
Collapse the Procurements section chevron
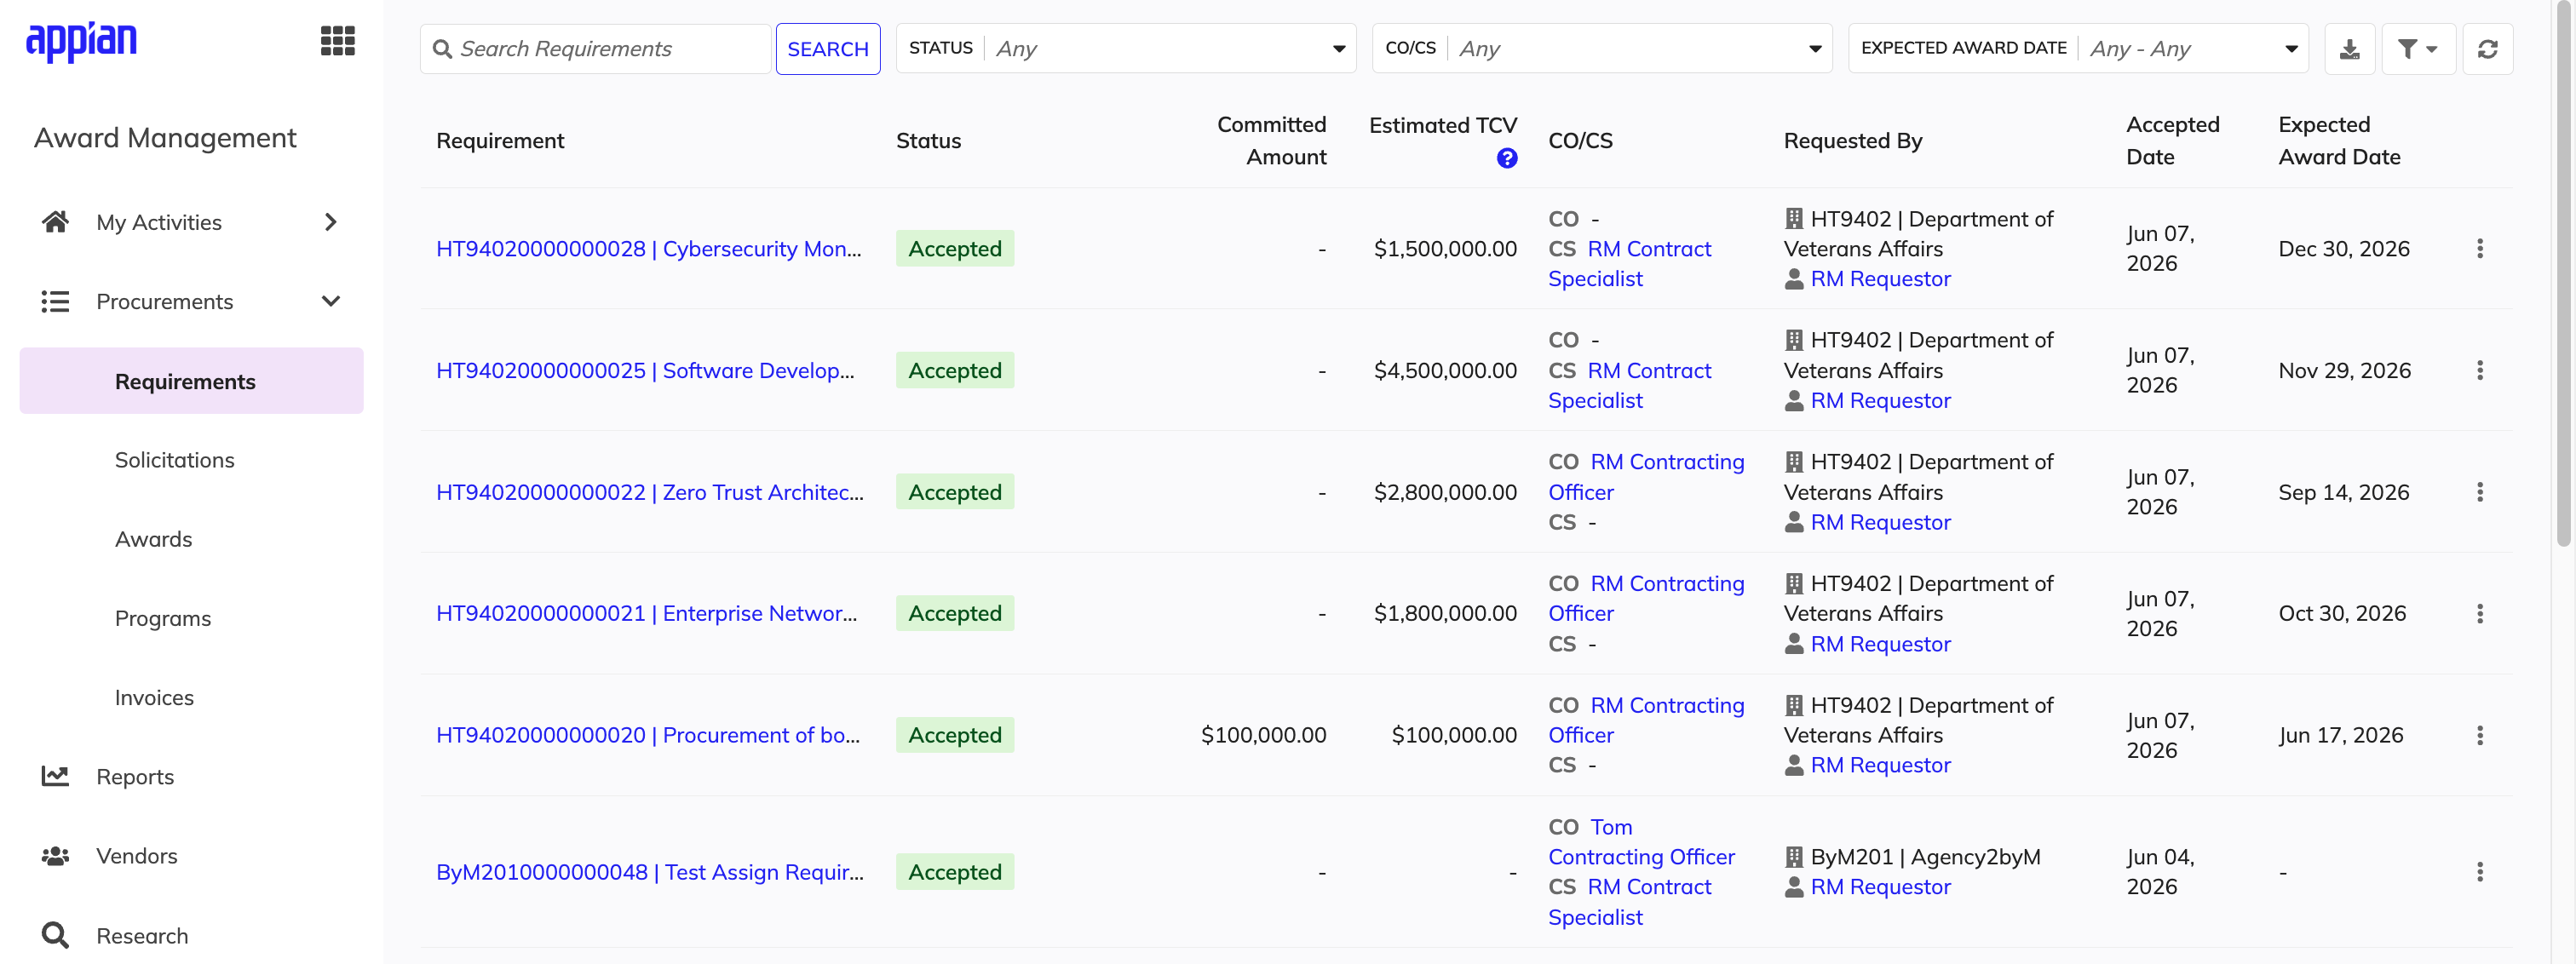pos(331,301)
